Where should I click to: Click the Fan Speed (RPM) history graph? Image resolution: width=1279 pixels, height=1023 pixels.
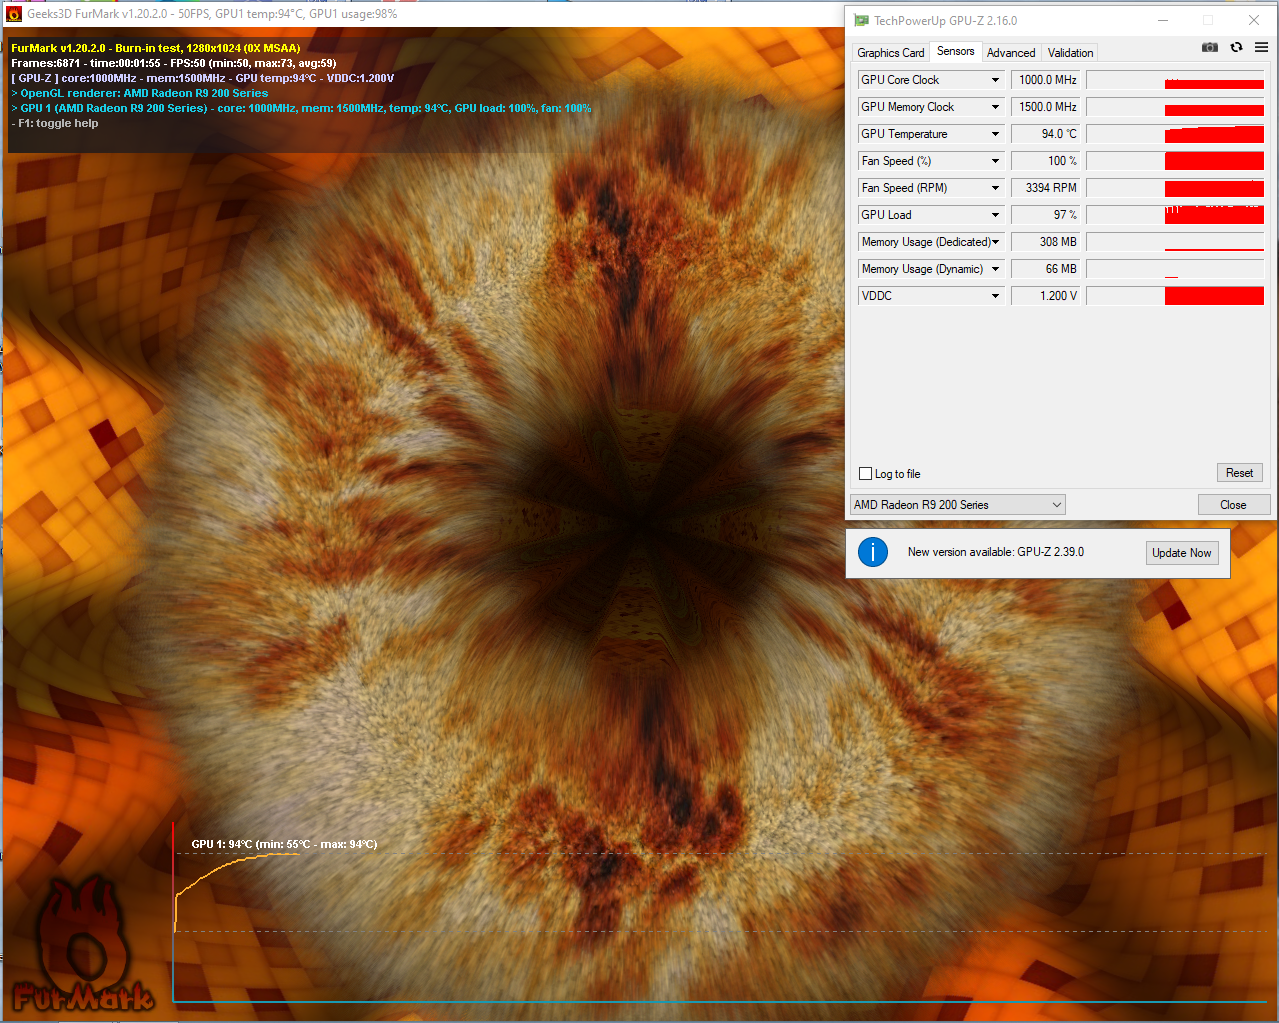point(1175,188)
